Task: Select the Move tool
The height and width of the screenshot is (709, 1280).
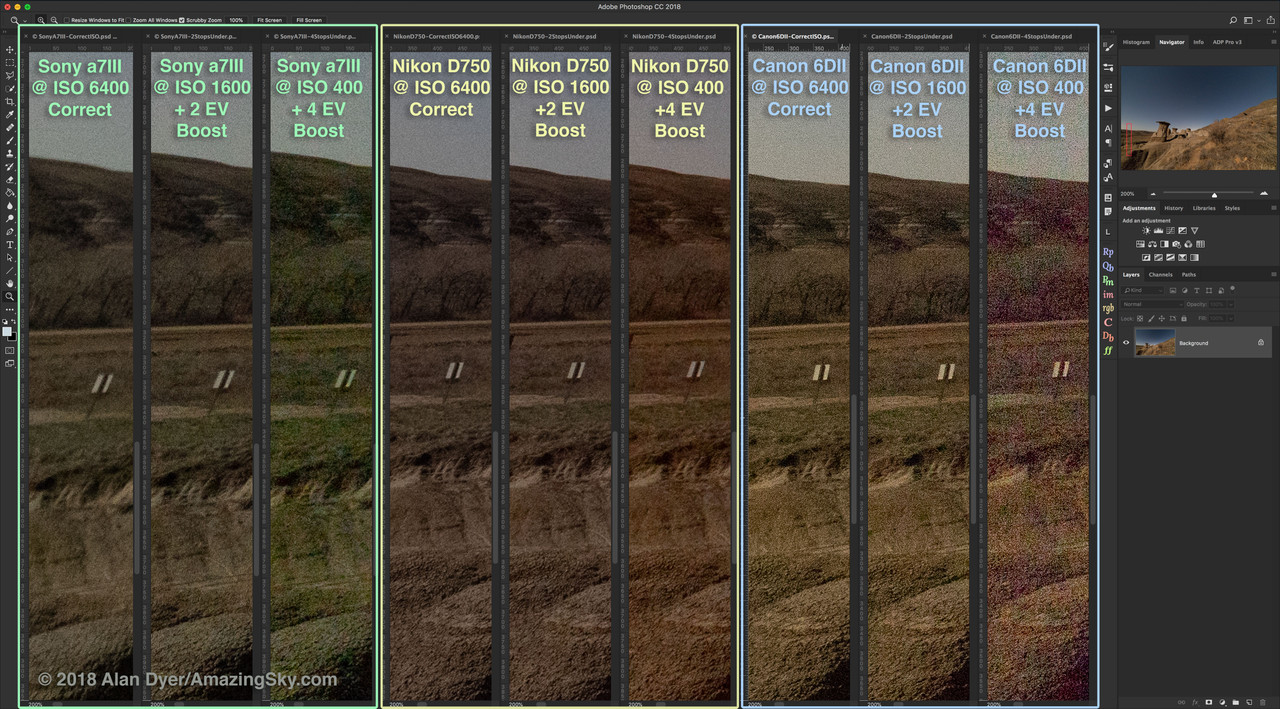Action: (x=10, y=49)
